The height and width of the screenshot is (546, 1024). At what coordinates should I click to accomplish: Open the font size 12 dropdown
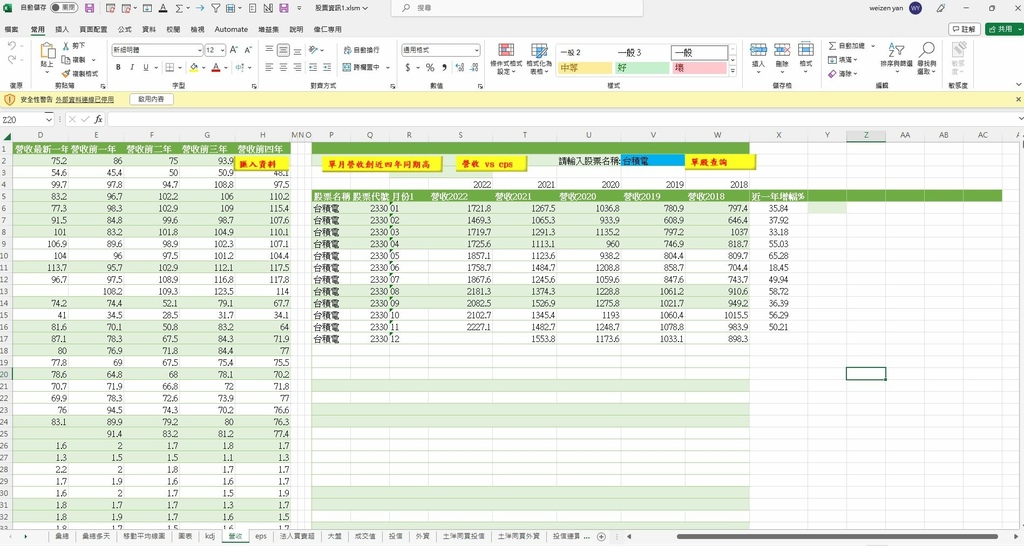(x=223, y=50)
